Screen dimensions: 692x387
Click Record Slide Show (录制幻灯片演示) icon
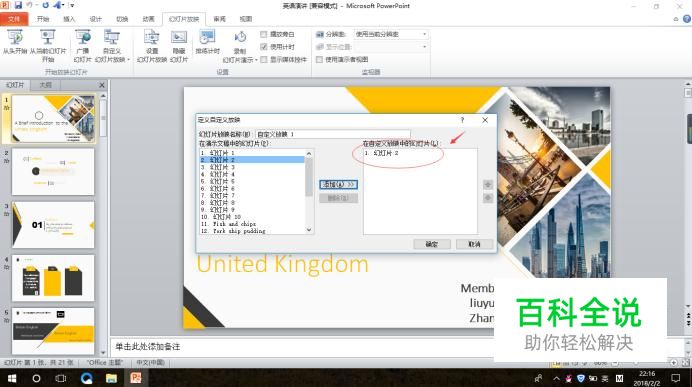[240, 37]
